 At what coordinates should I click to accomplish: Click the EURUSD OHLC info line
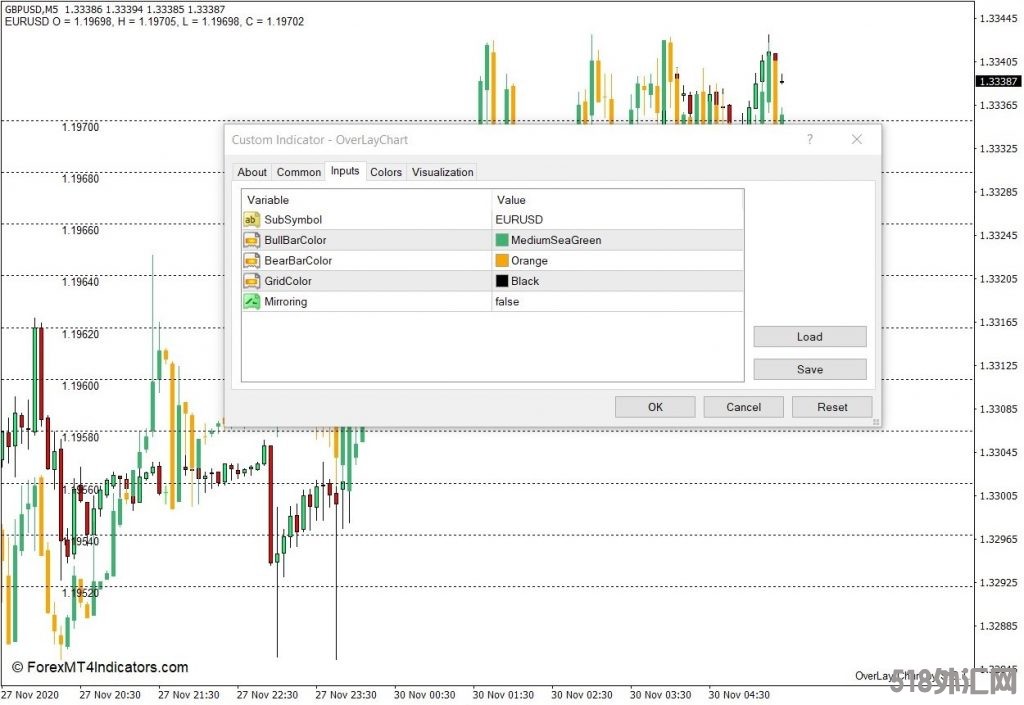pyautogui.click(x=154, y=22)
